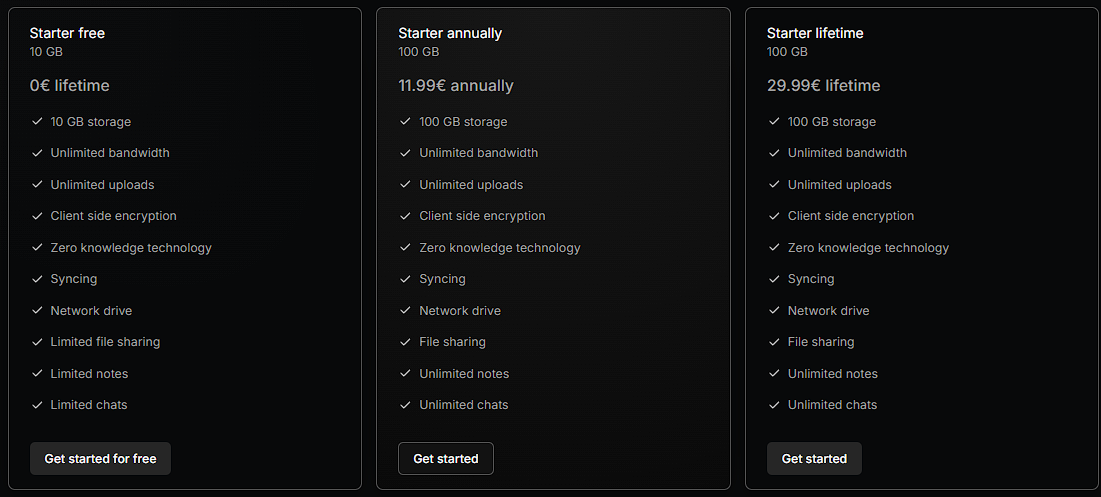1101x497 pixels.
Task: Click File sharing checkmark in Starter annually card
Action: pyautogui.click(x=405, y=342)
